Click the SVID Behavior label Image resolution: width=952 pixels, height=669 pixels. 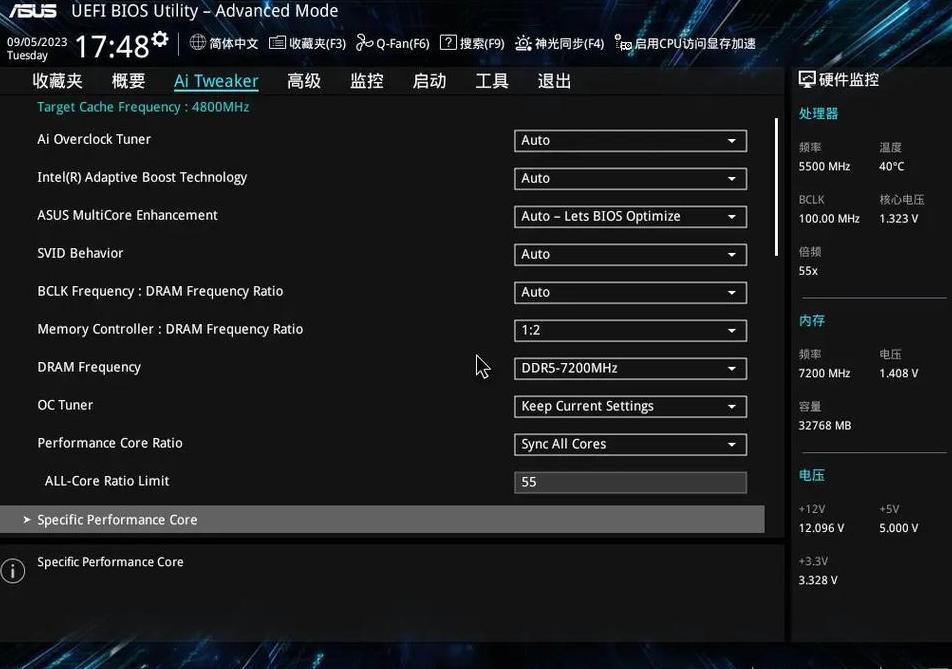[x=80, y=253]
